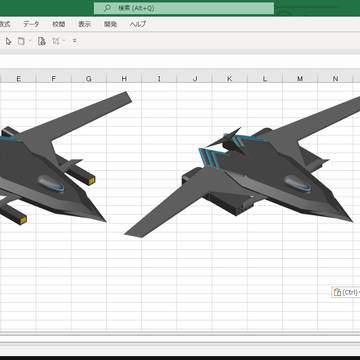Select column G header

tap(89, 79)
